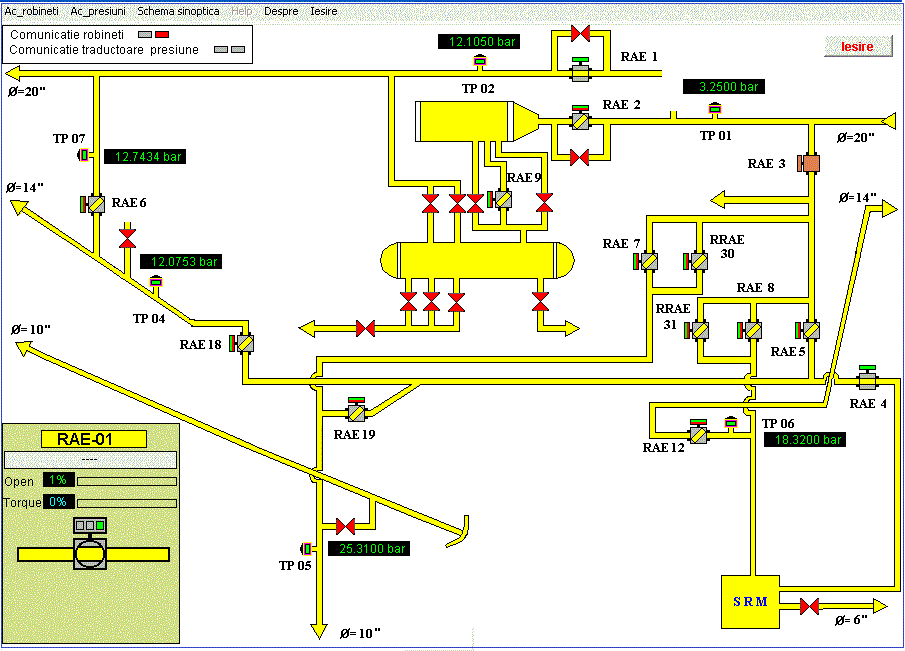The image size is (905, 651).
Task: Open the Despre menu
Action: pos(280,11)
